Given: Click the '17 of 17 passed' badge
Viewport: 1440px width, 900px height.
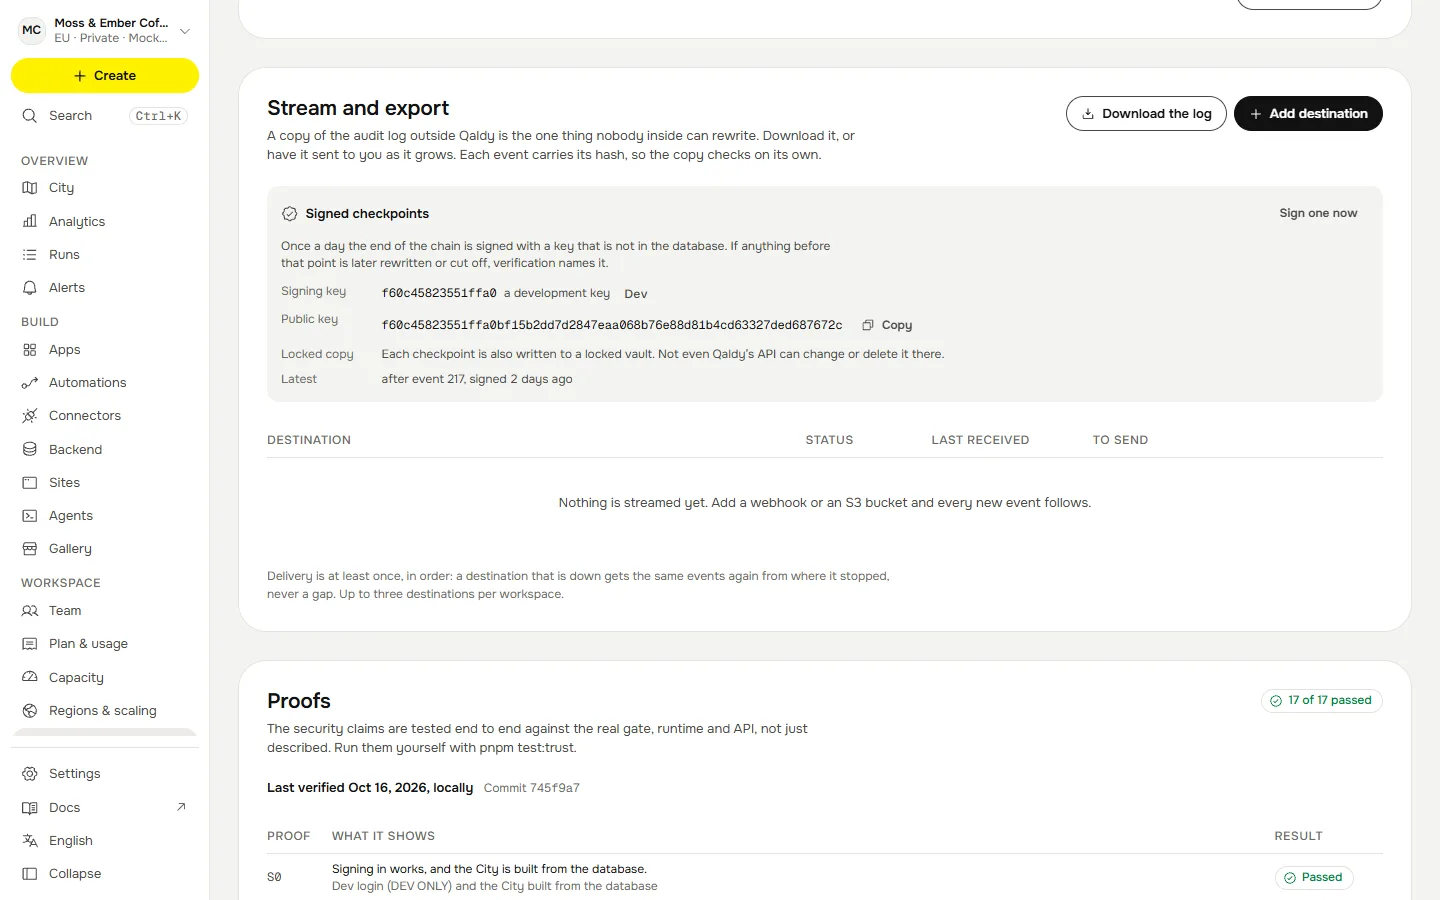Looking at the screenshot, I should coord(1322,701).
